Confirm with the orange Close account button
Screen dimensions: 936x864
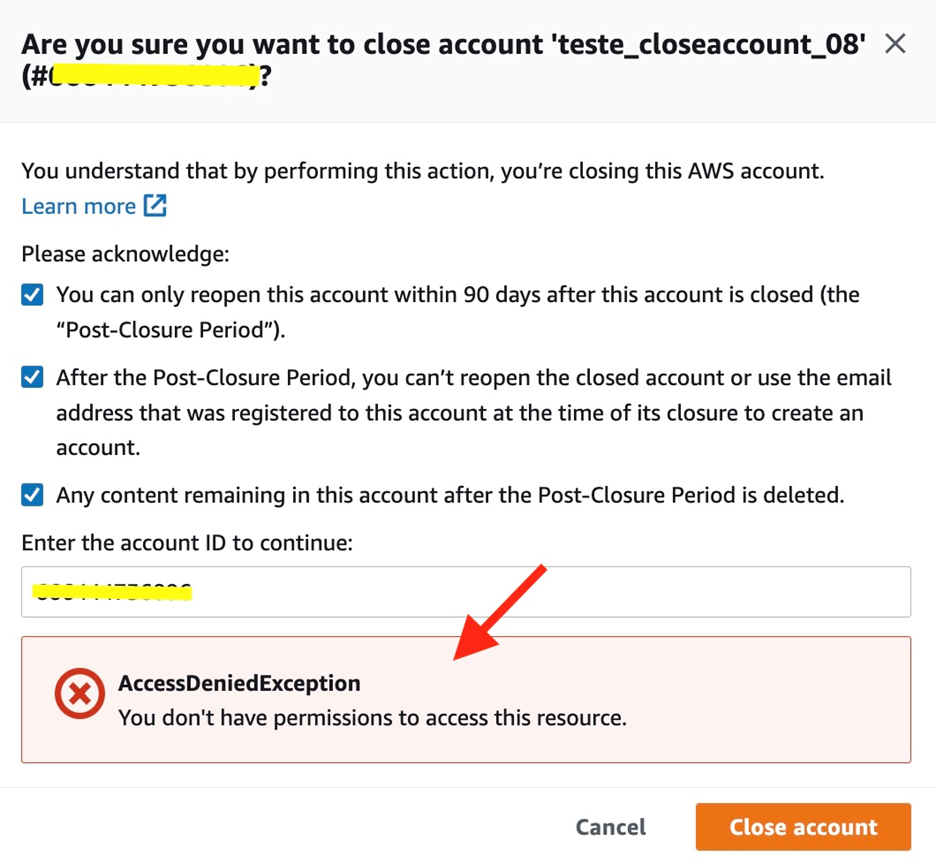[803, 827]
